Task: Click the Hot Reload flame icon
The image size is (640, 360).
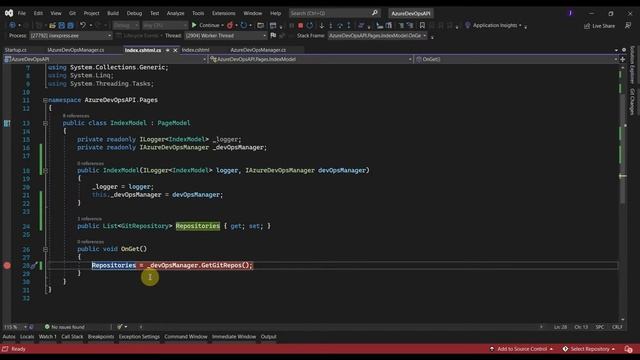Action: pos(230,25)
